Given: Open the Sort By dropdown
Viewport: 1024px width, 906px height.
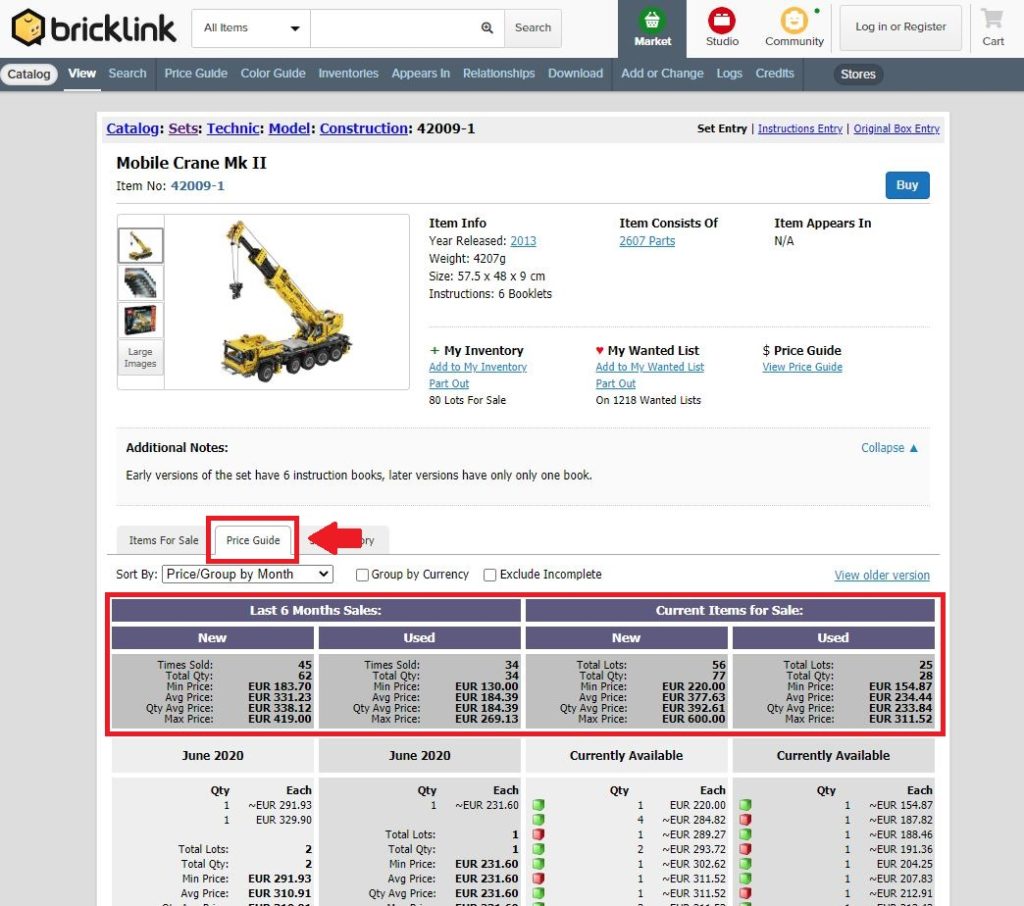Looking at the screenshot, I should (248, 574).
